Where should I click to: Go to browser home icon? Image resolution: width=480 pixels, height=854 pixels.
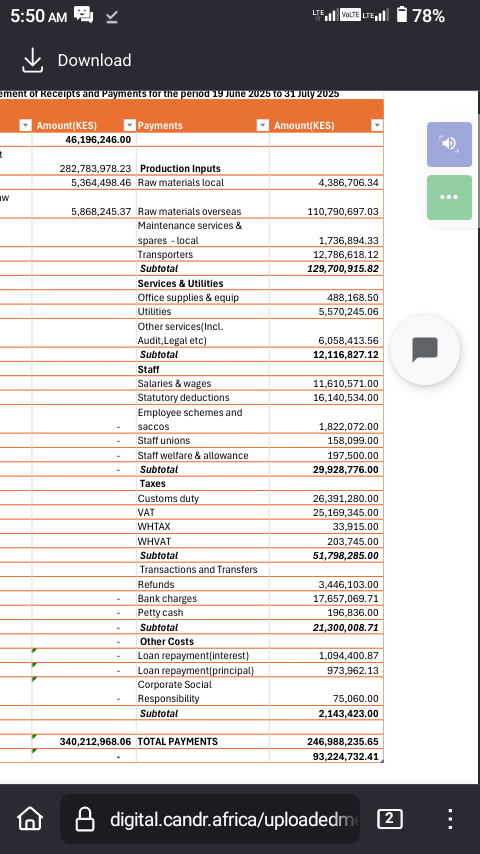[30, 818]
